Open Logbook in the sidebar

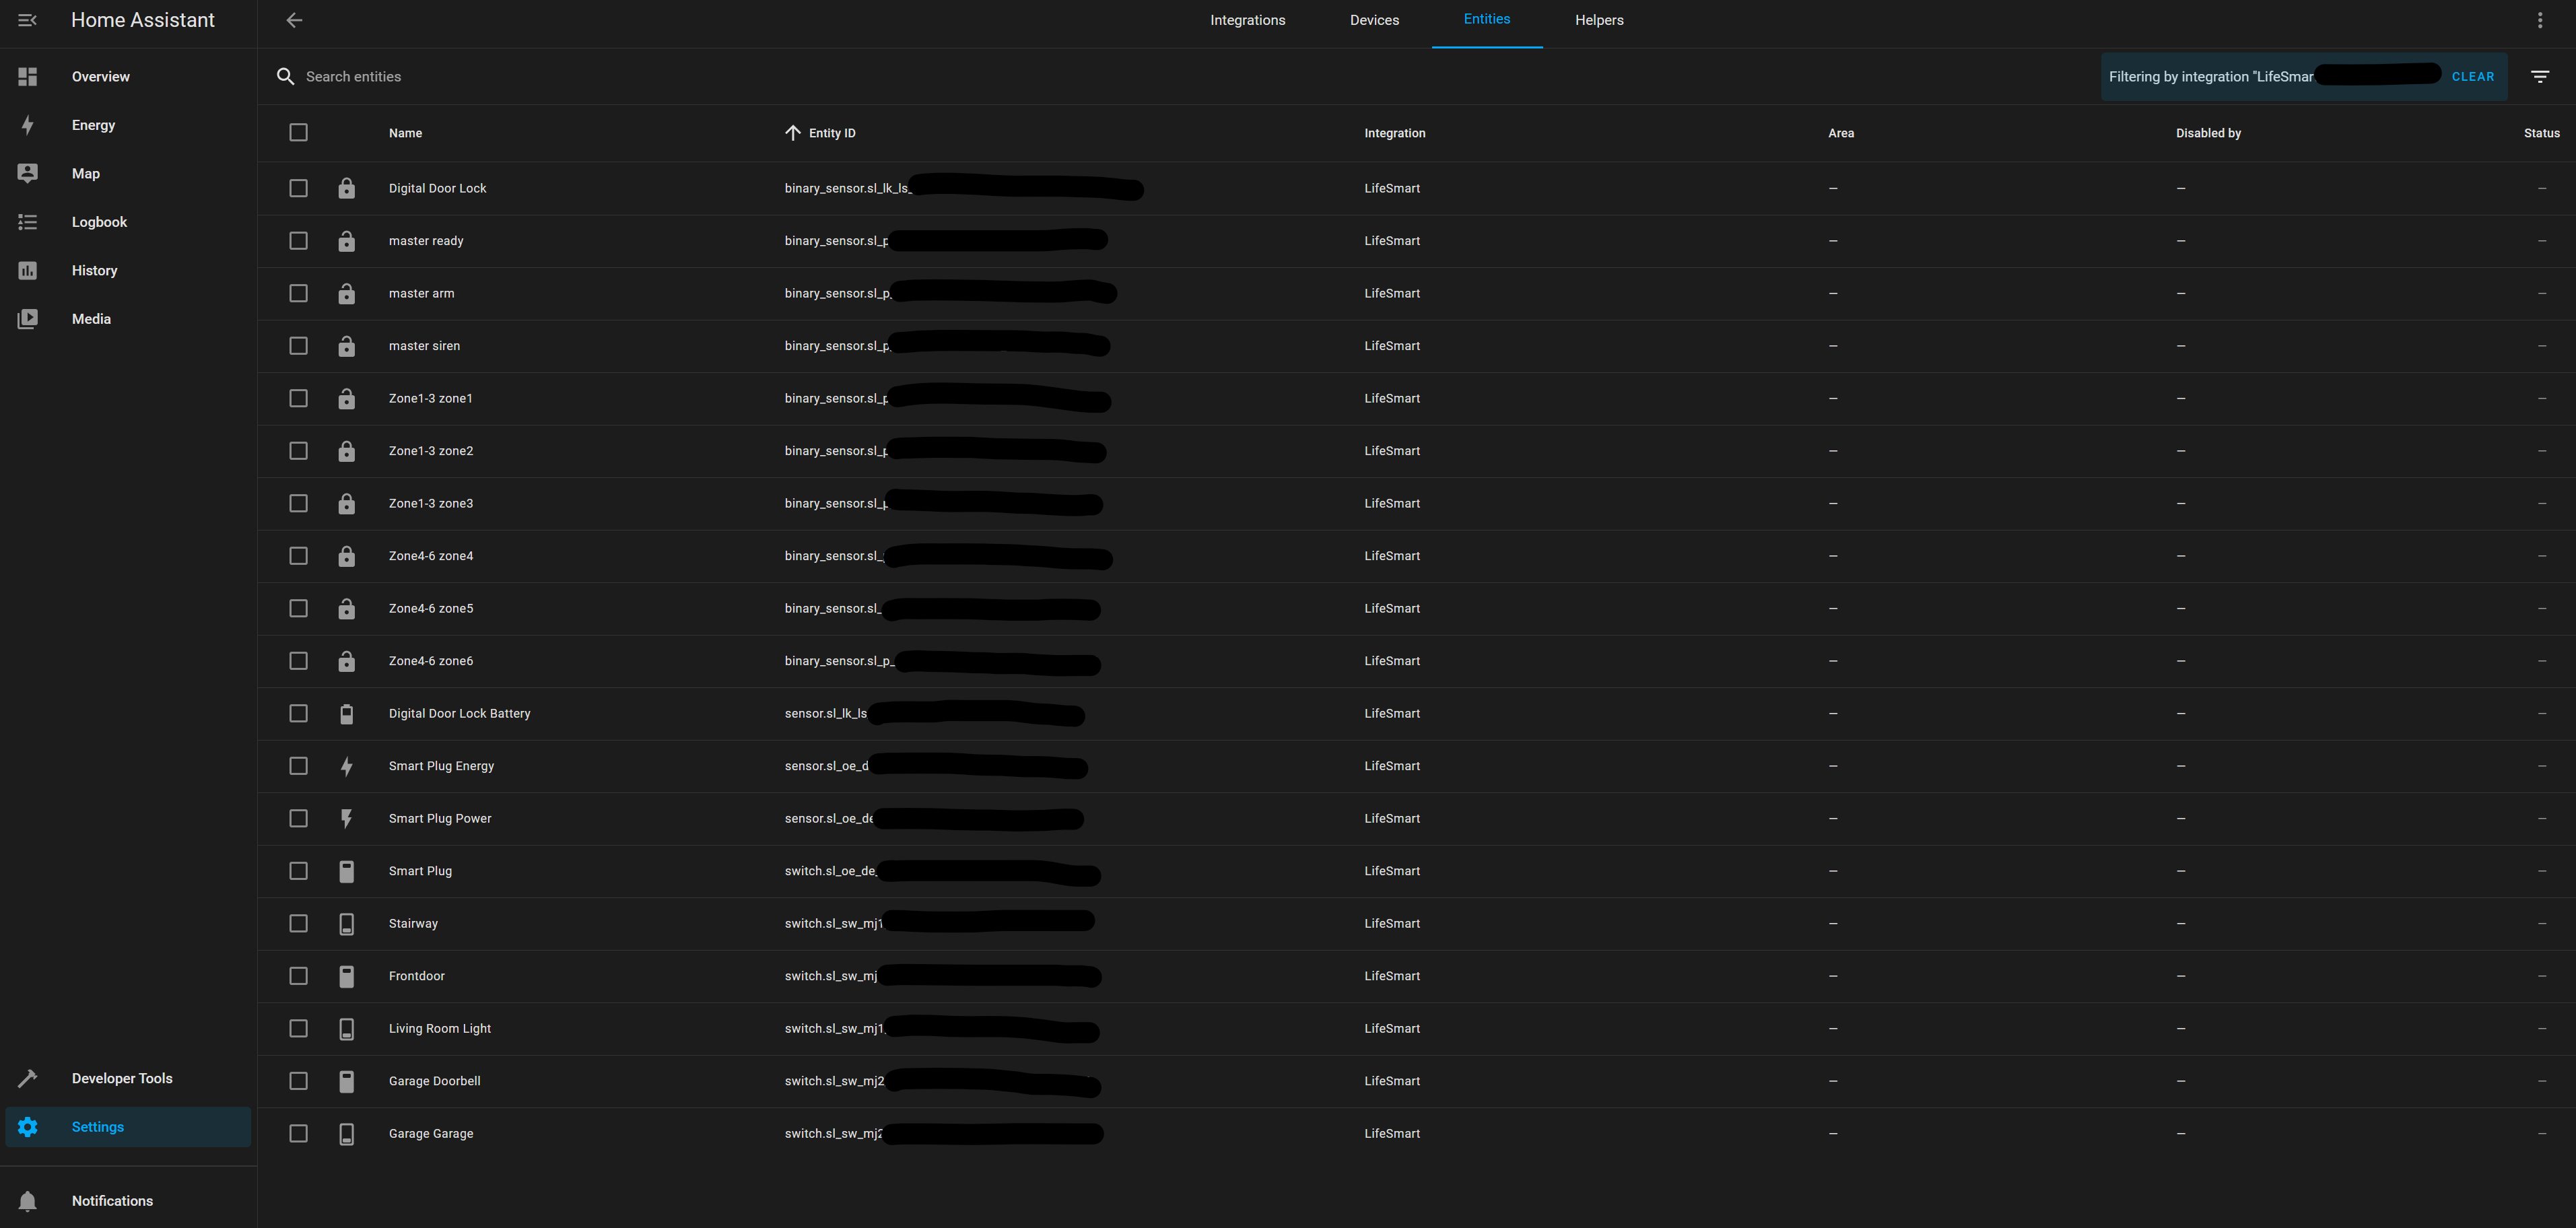[99, 222]
